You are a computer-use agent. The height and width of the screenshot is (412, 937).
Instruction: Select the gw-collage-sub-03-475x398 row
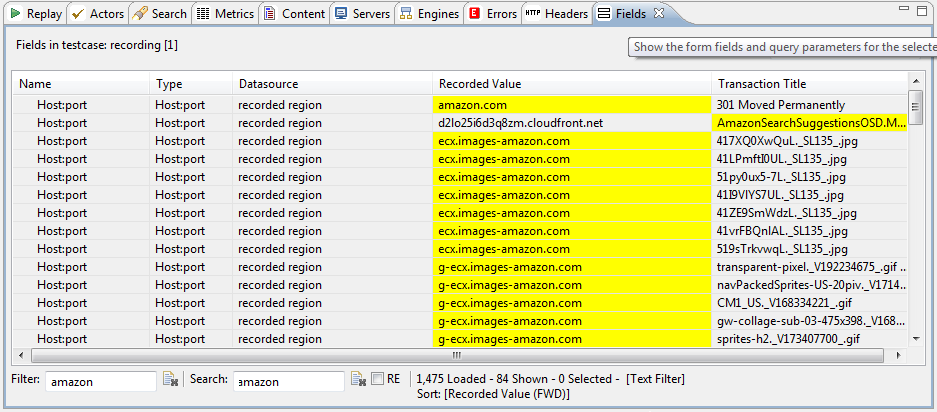pos(460,321)
